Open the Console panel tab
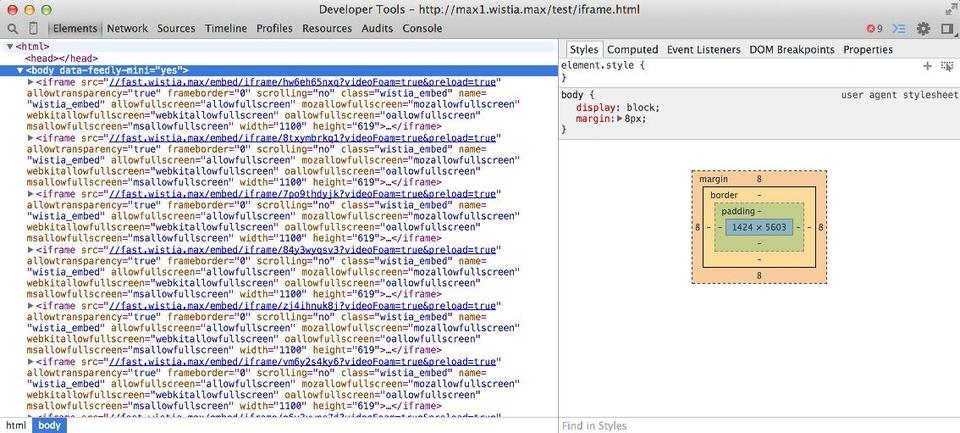This screenshot has height=433, width=960. click(x=422, y=28)
